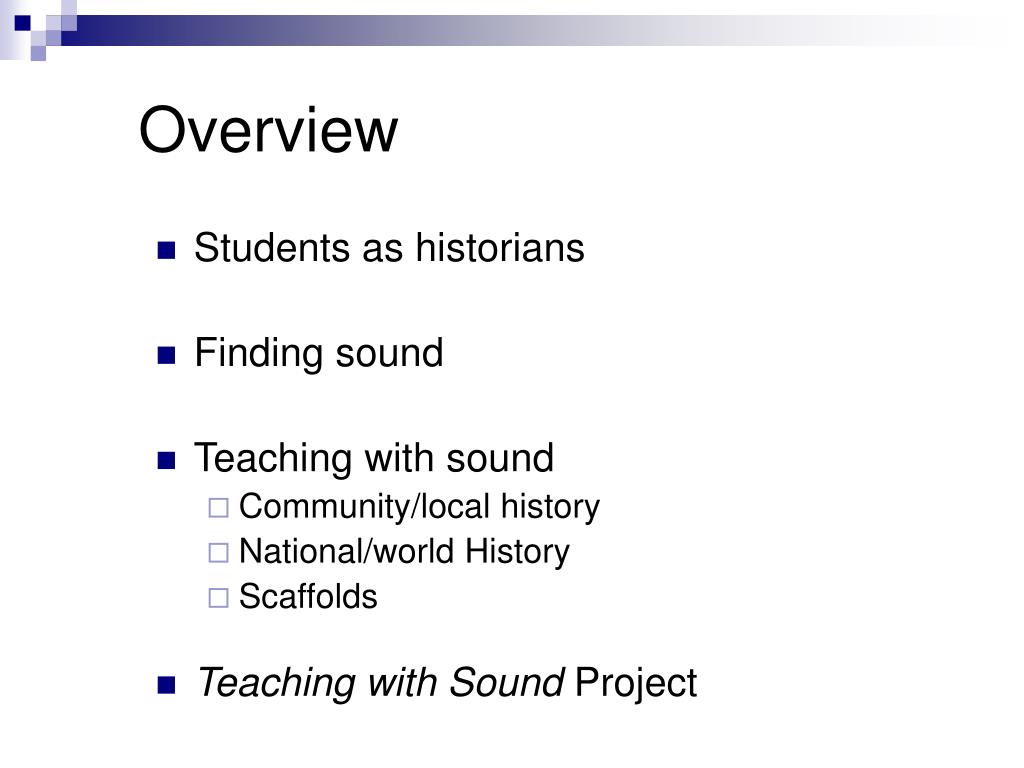Click the italic Teaching with Sound phrase

[x=381, y=683]
